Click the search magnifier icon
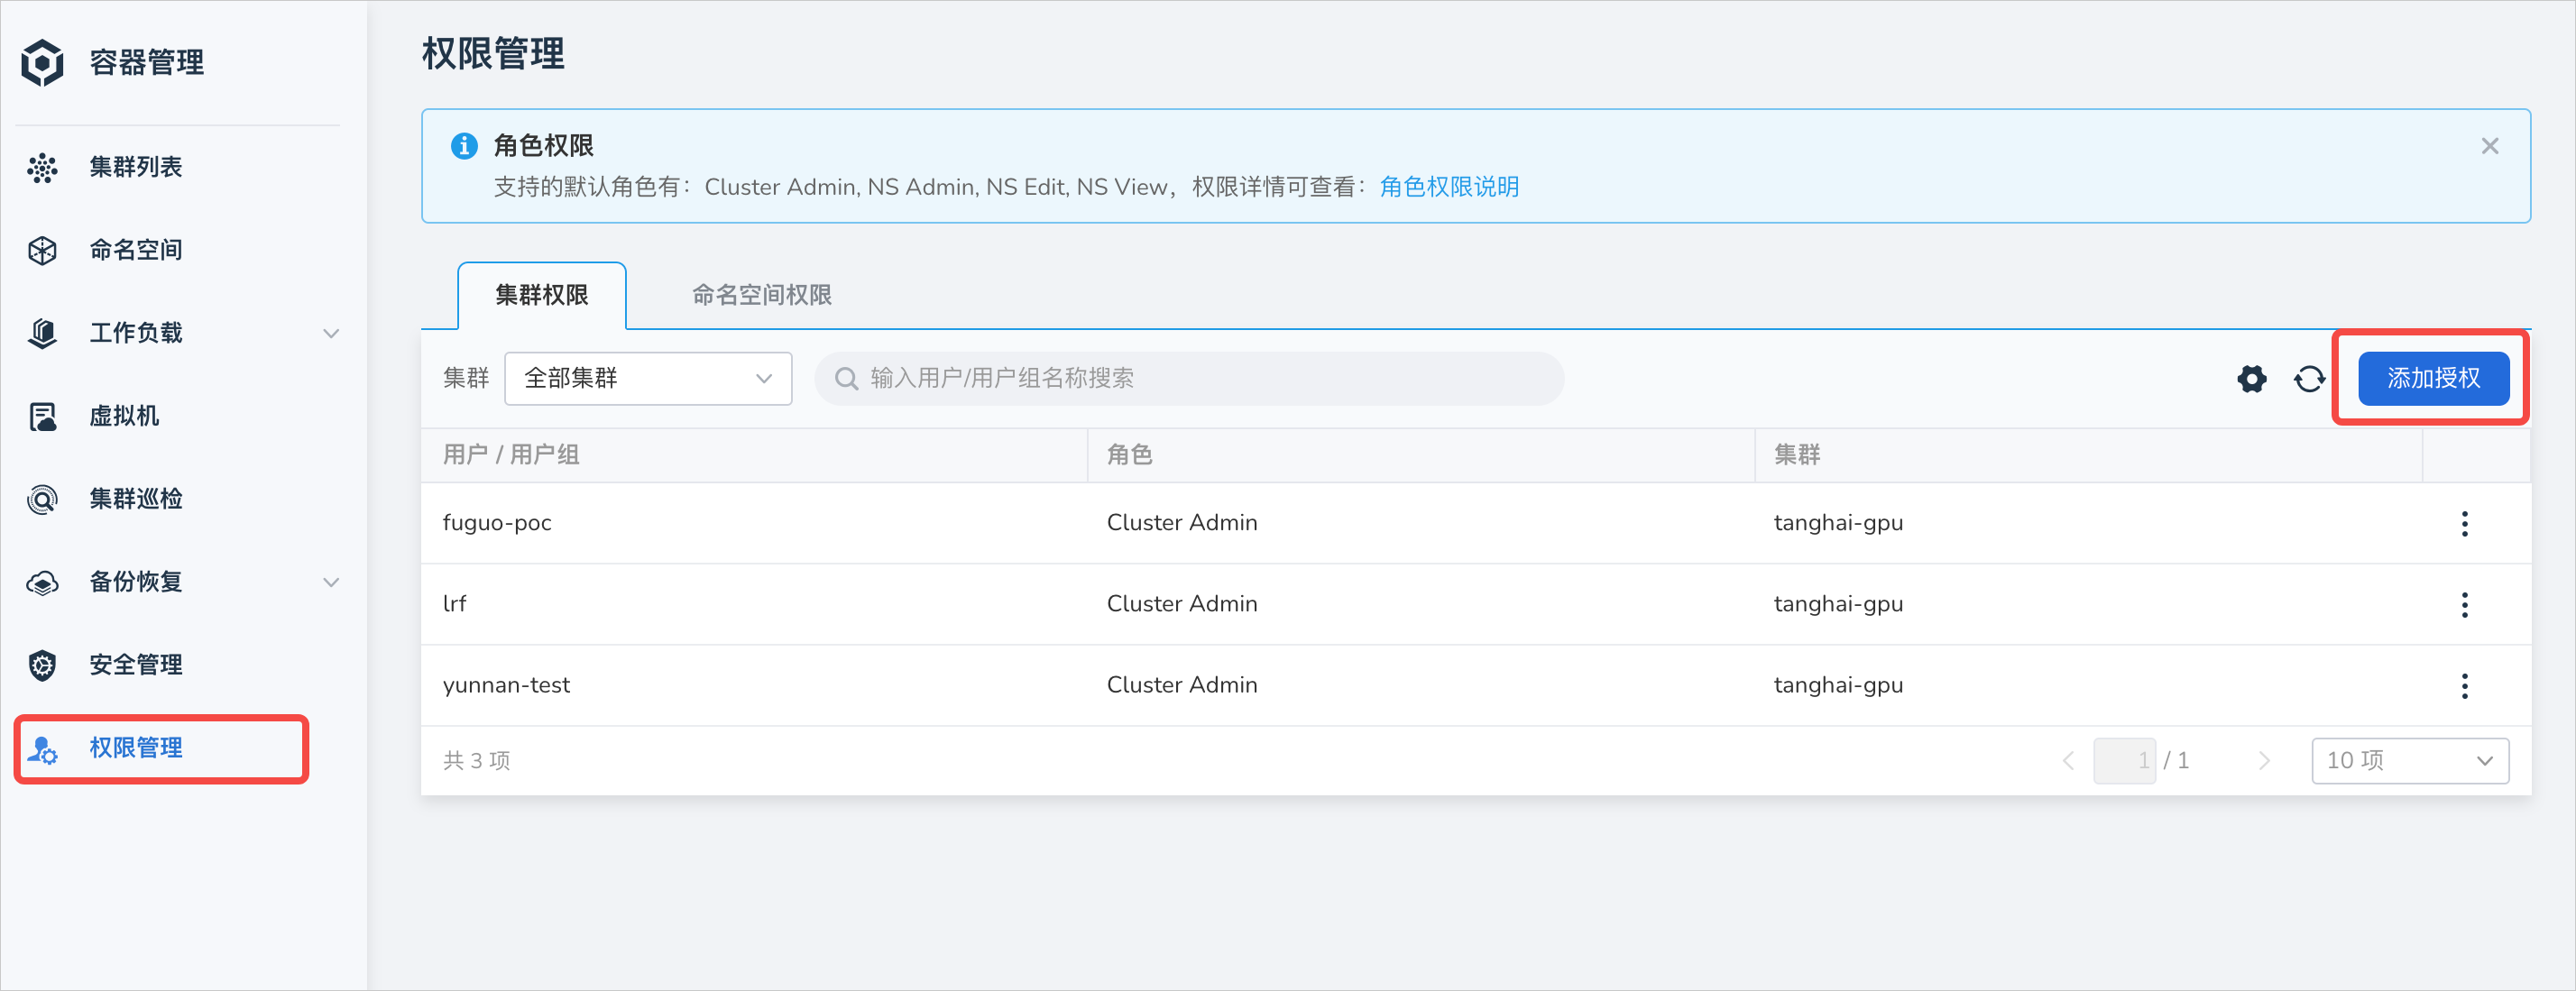The image size is (2576, 991). [x=846, y=379]
